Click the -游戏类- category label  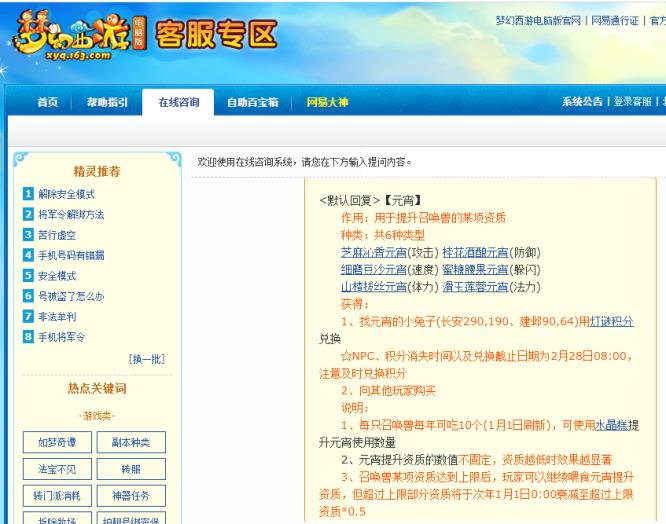coord(97,416)
